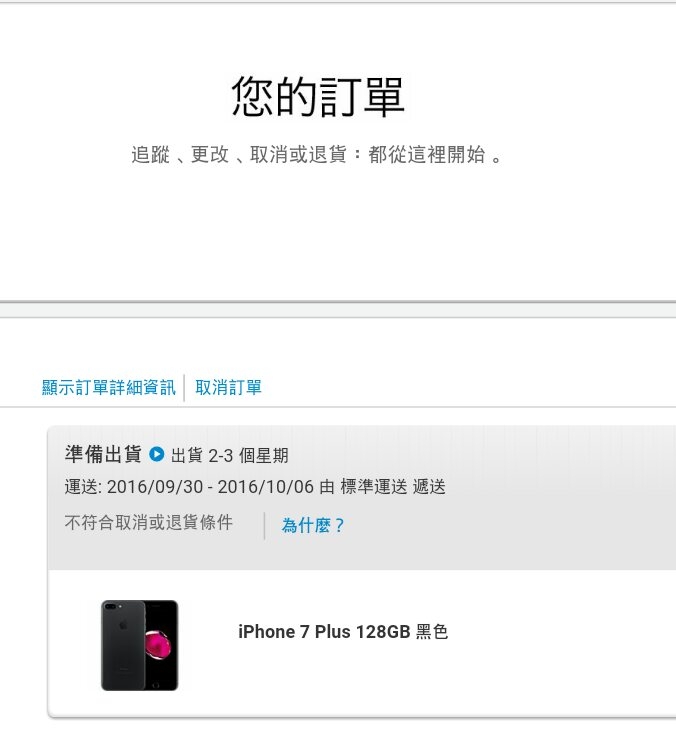This screenshot has width=676, height=746.
Task: Open 顯示訂單詳細資訊 link
Action: coord(109,387)
